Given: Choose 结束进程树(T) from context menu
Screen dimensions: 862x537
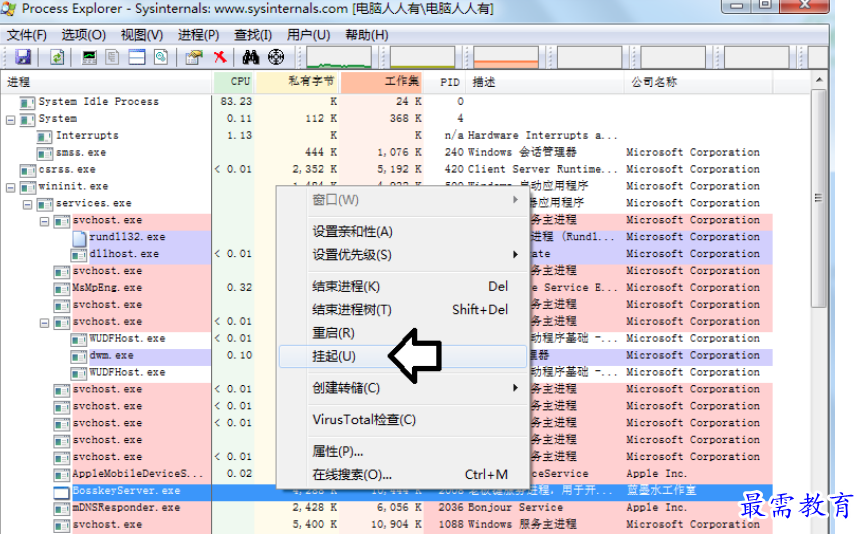Looking at the screenshot, I should point(402,309).
